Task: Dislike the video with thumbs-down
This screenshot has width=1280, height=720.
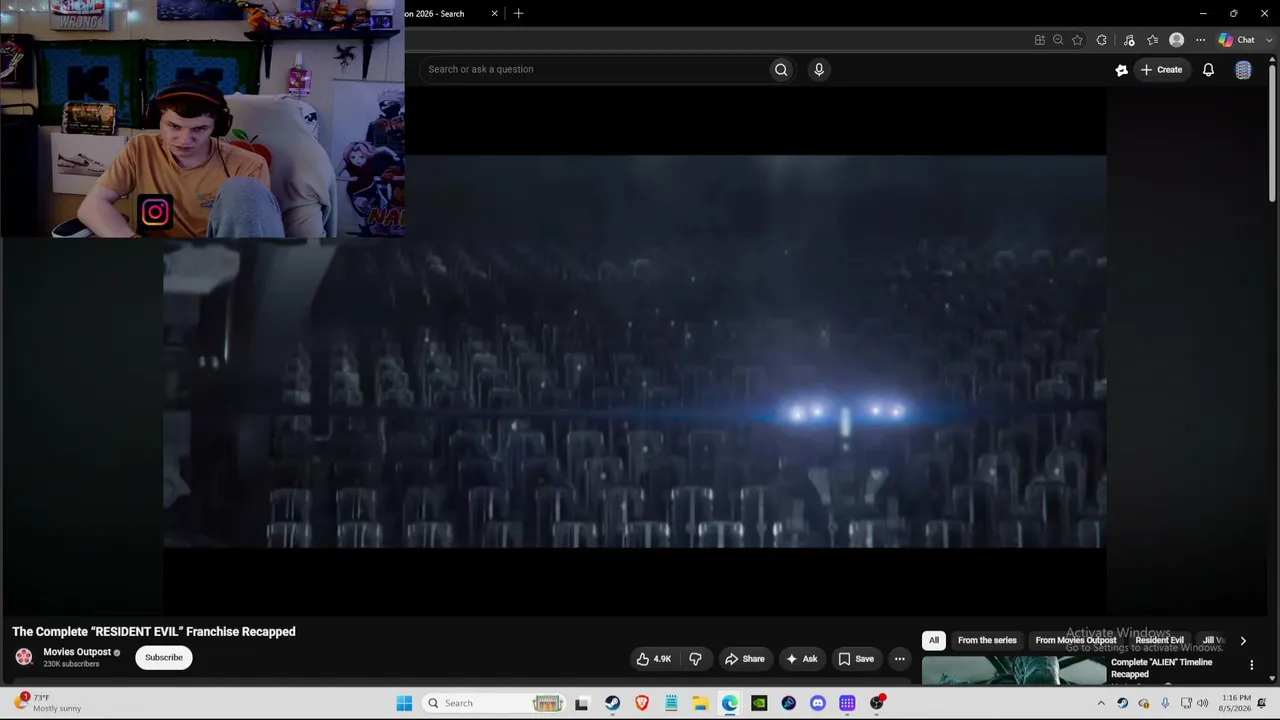Action: pyautogui.click(x=695, y=659)
